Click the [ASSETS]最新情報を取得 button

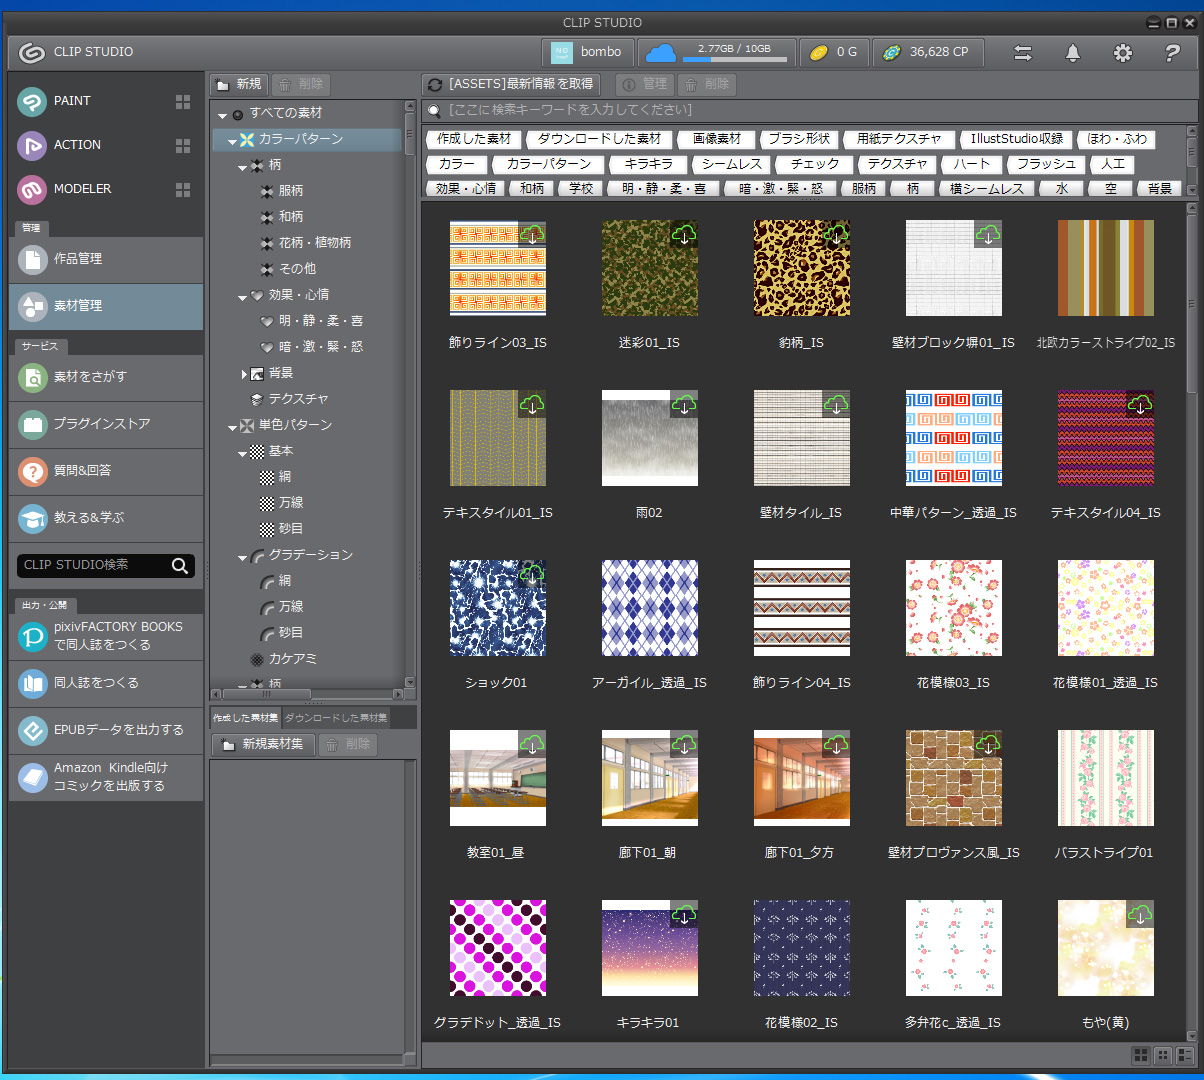coord(511,84)
